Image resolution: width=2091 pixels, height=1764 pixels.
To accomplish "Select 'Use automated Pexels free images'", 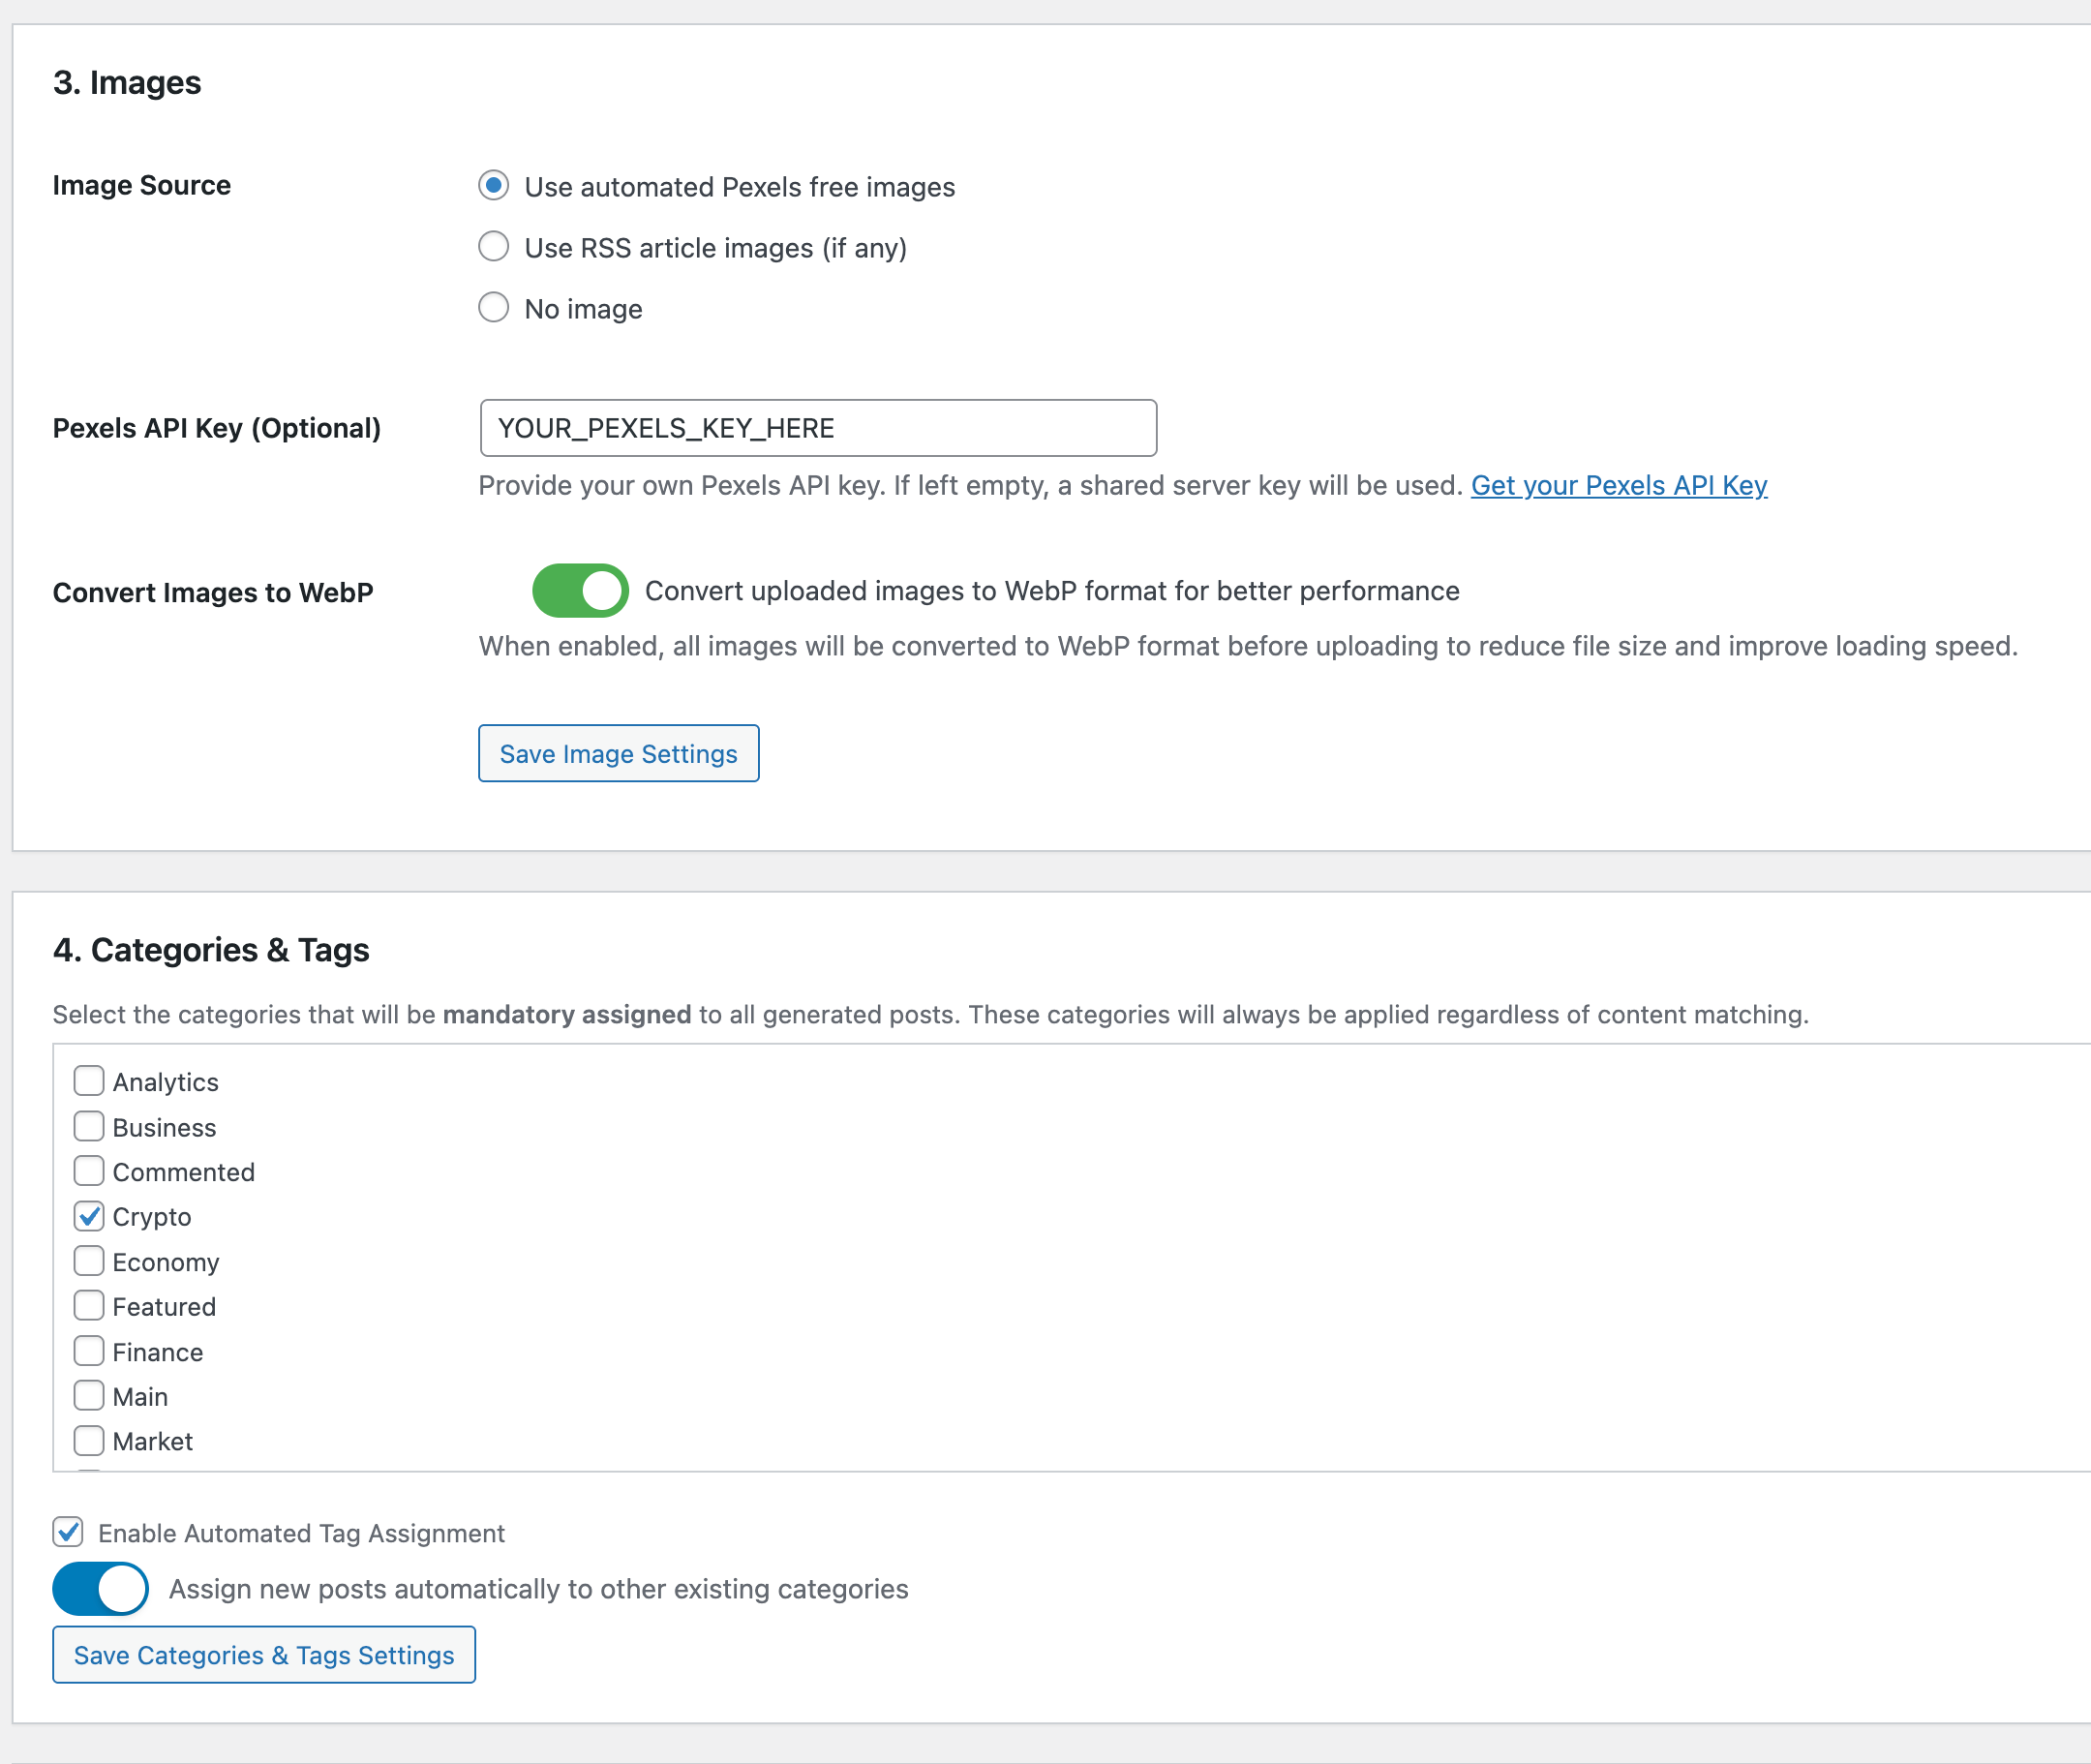I will [493, 185].
